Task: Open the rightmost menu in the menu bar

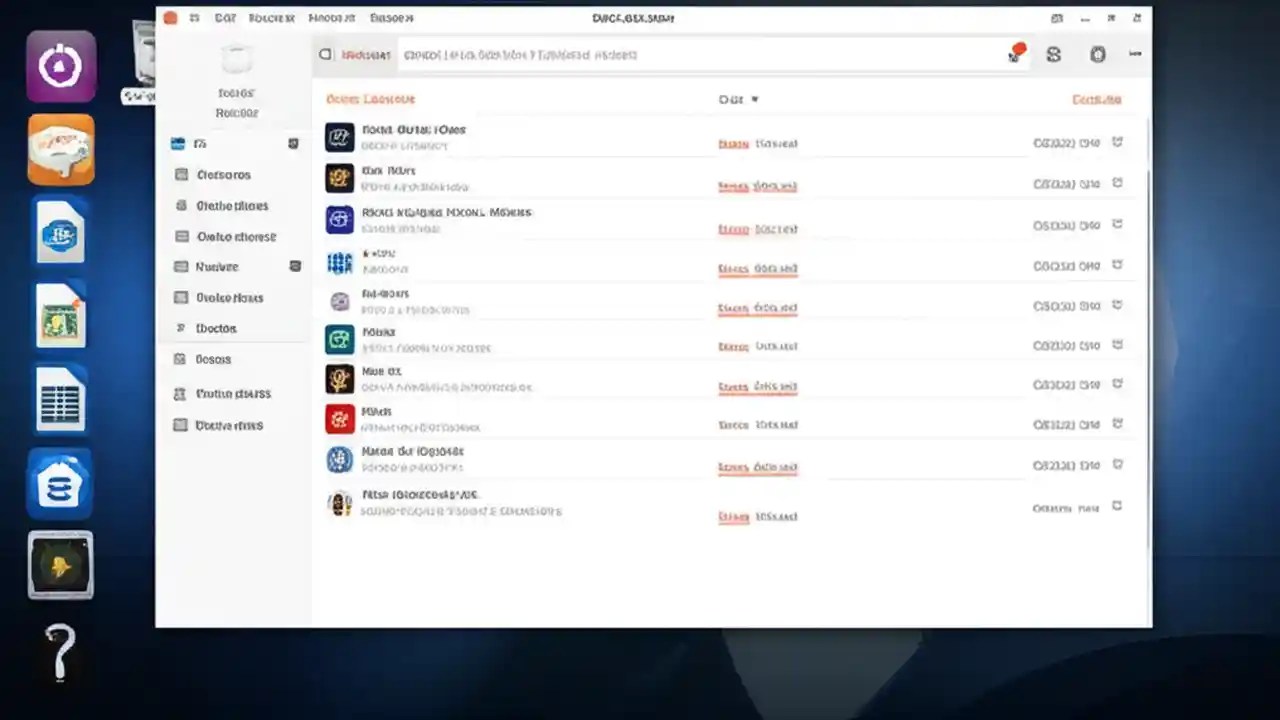Action: pyautogui.click(x=392, y=17)
